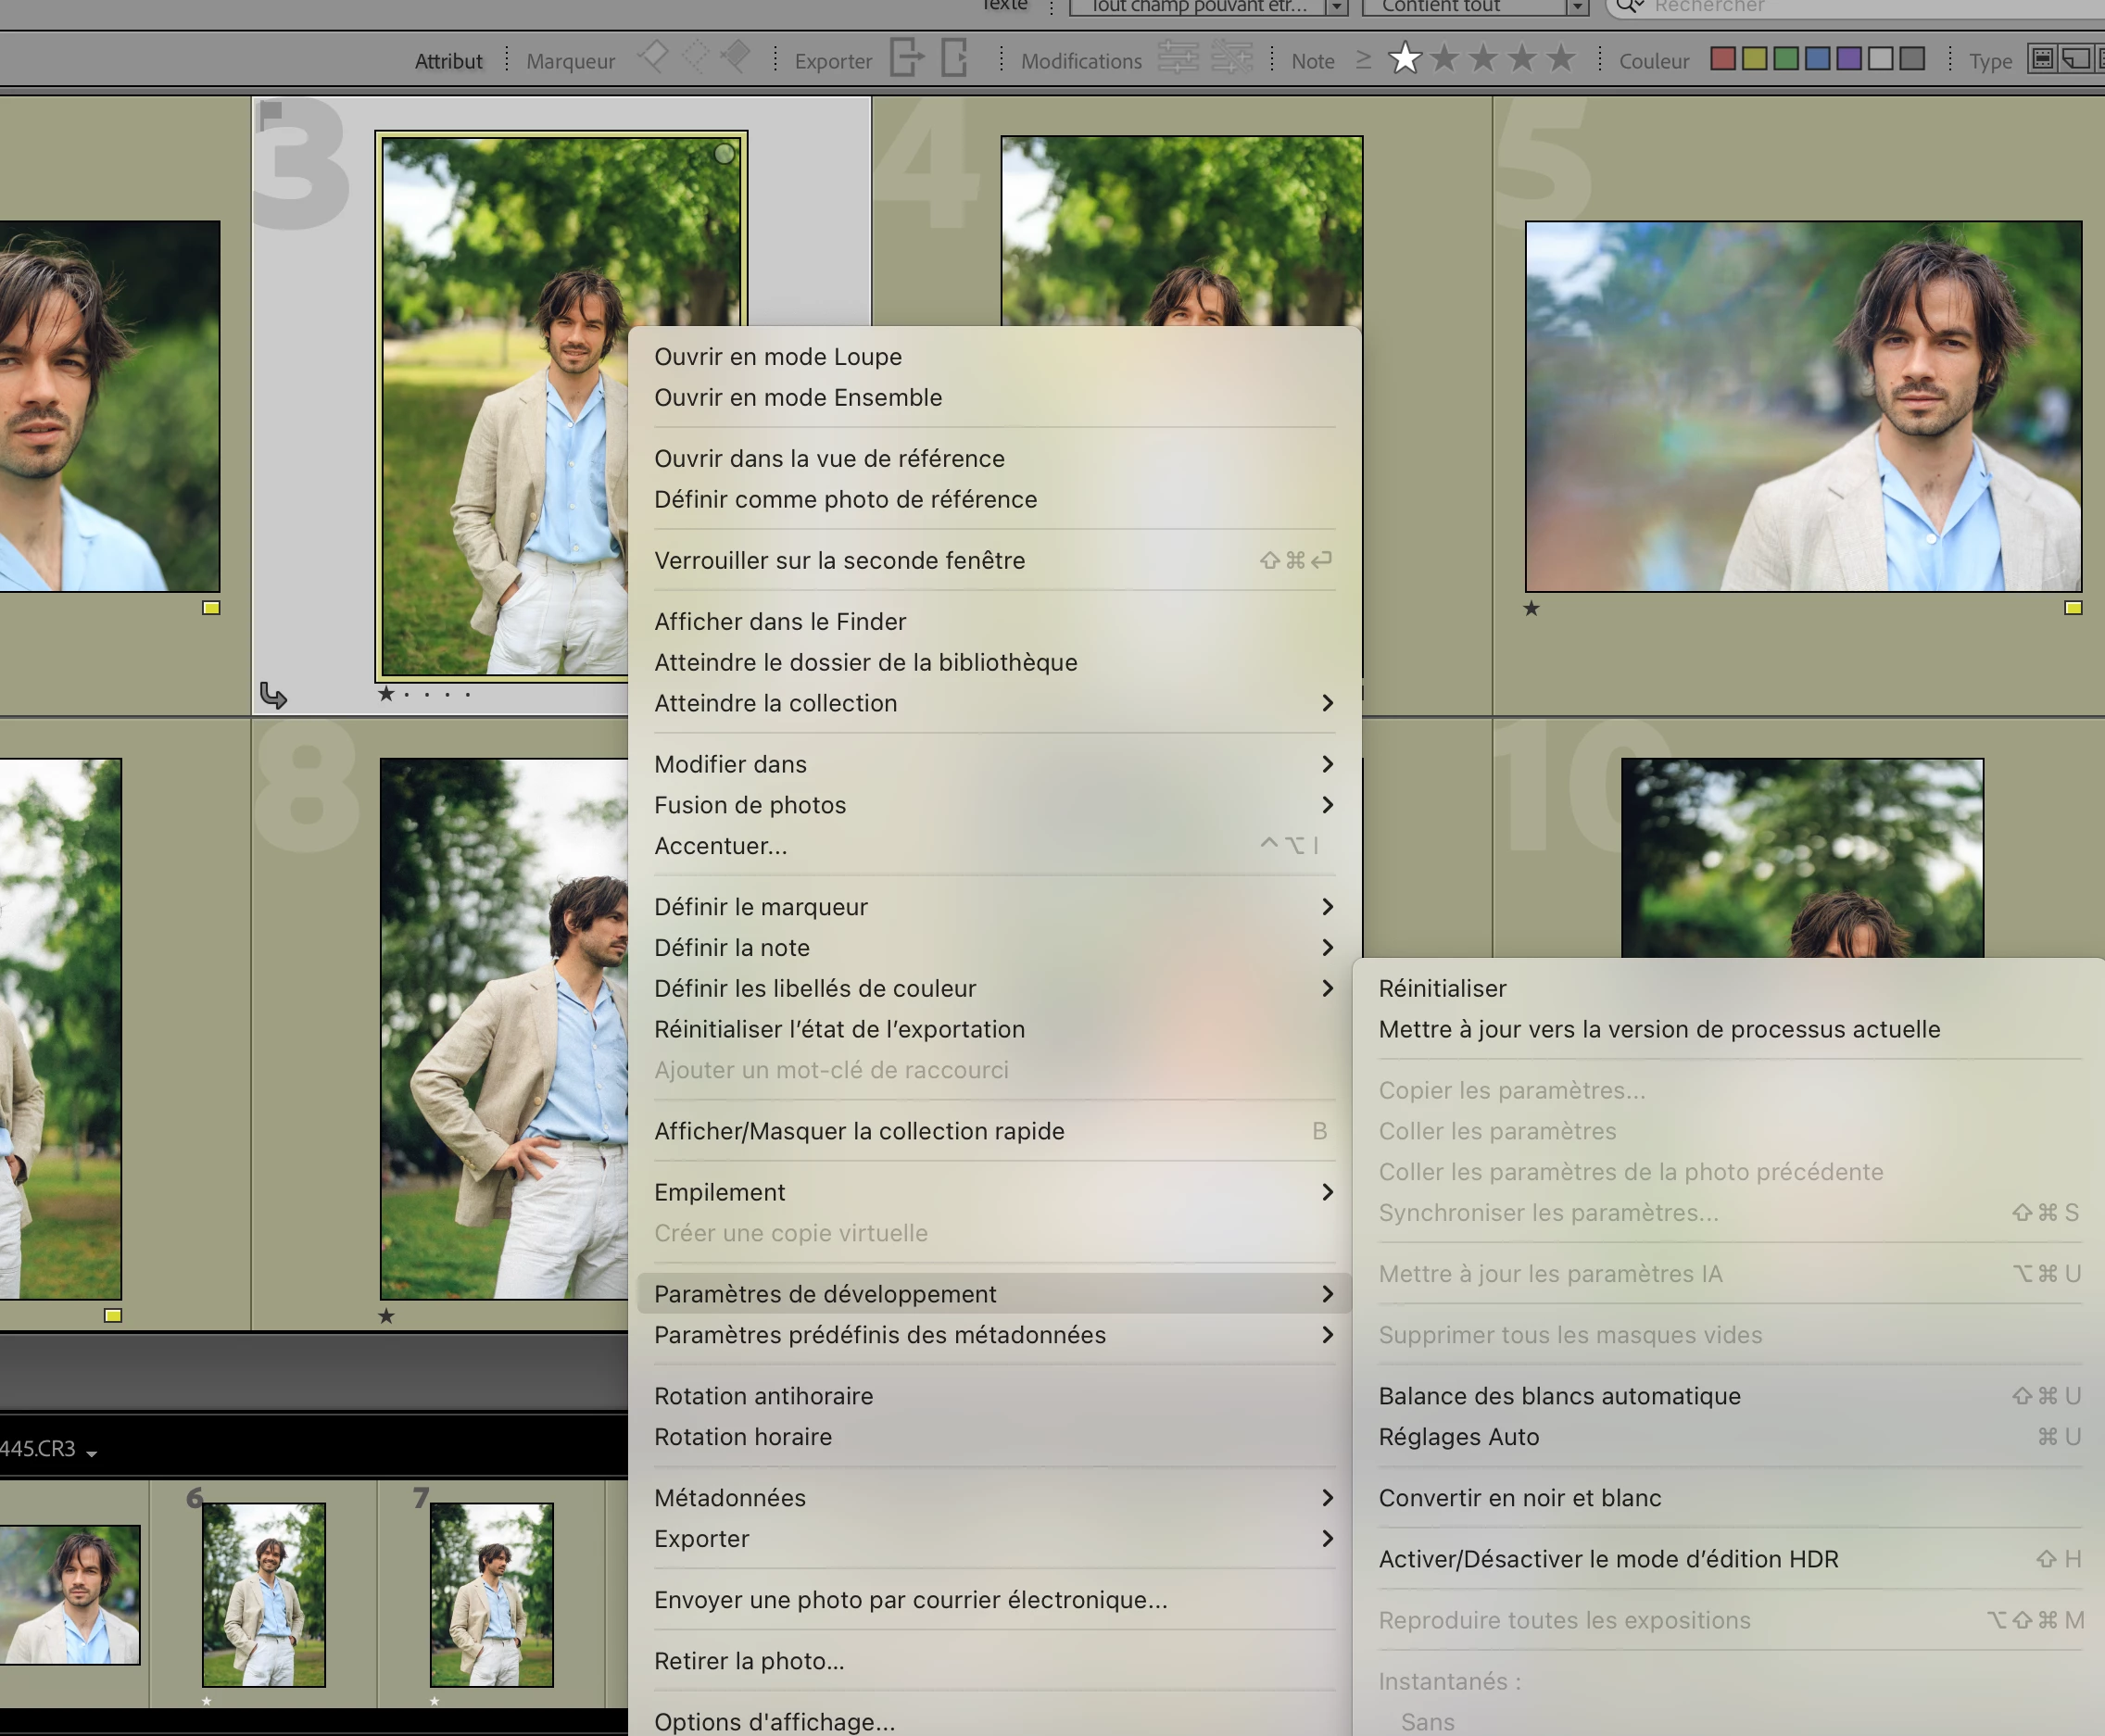Select the red color label filter swatch
Image resolution: width=2105 pixels, height=1736 pixels.
1722,59
